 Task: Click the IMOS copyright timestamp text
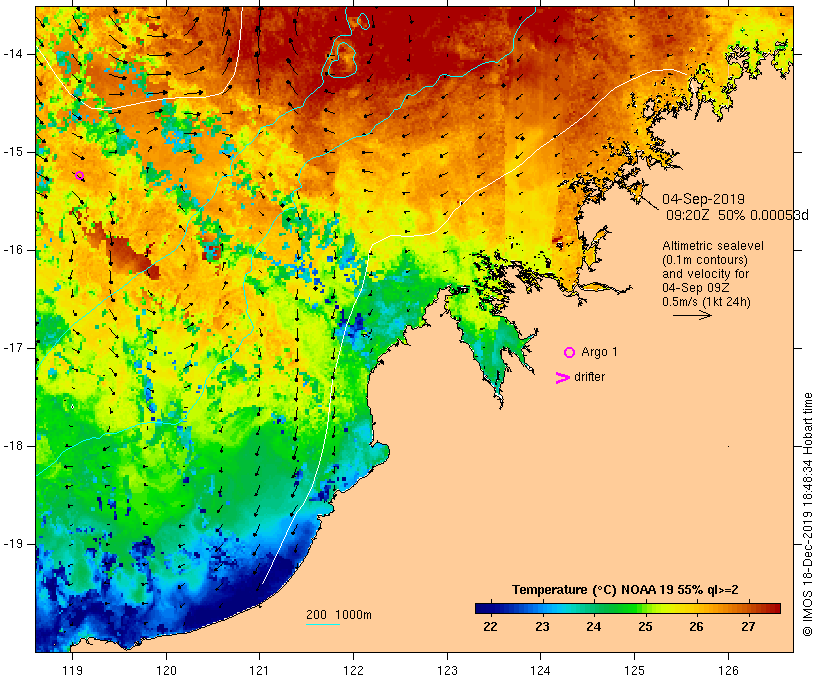point(807,514)
